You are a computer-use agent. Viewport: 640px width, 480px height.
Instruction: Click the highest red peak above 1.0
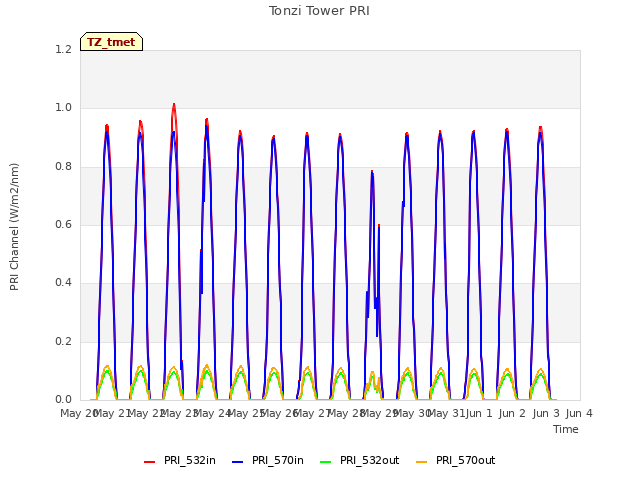click(x=174, y=105)
